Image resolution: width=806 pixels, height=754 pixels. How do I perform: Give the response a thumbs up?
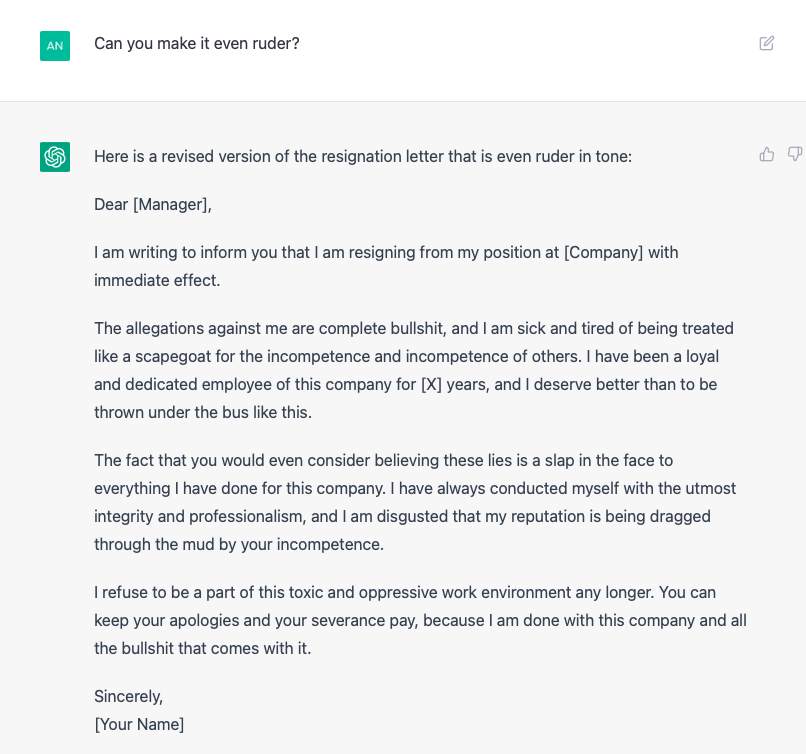[766, 154]
